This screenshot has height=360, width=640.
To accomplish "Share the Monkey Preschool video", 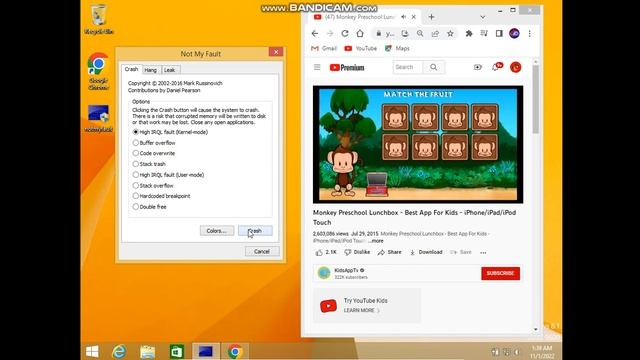I will [x=389, y=252].
